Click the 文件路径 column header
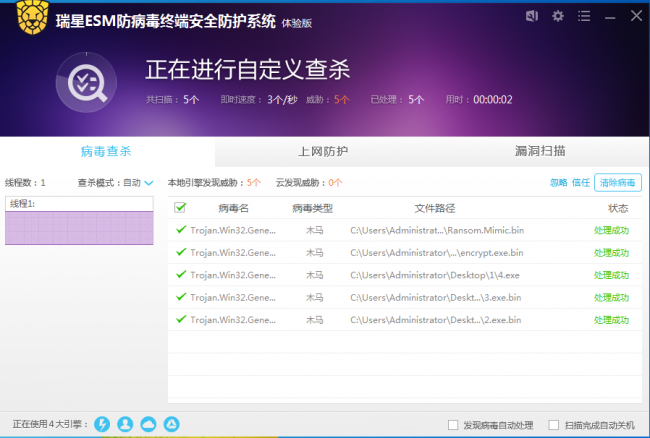The image size is (650, 438). 435,208
